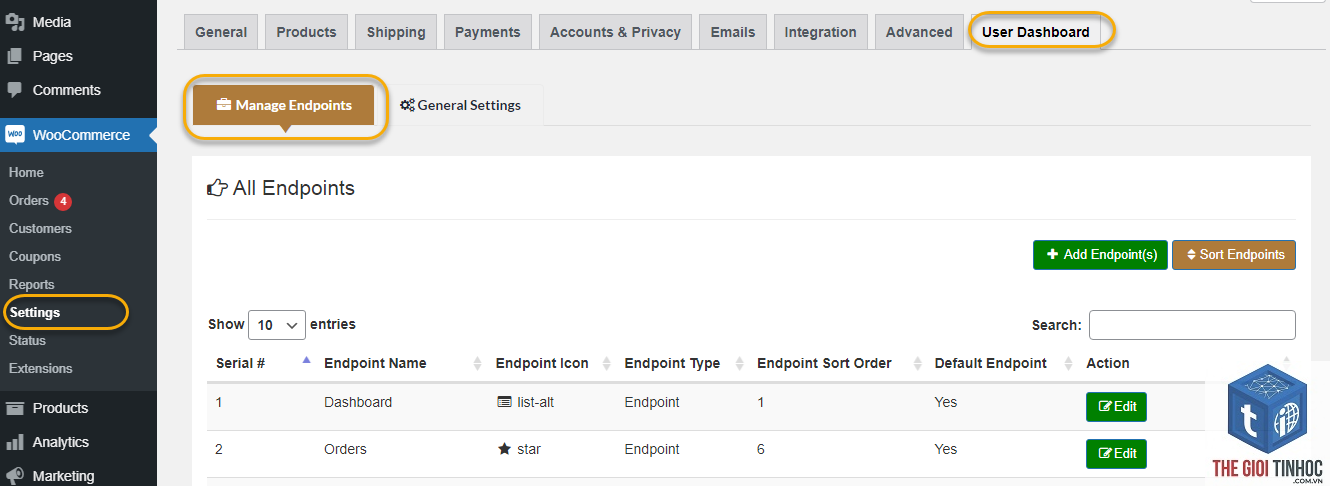Open the Coupons submenu
The height and width of the screenshot is (486, 1330).
pyautogui.click(x=35, y=257)
